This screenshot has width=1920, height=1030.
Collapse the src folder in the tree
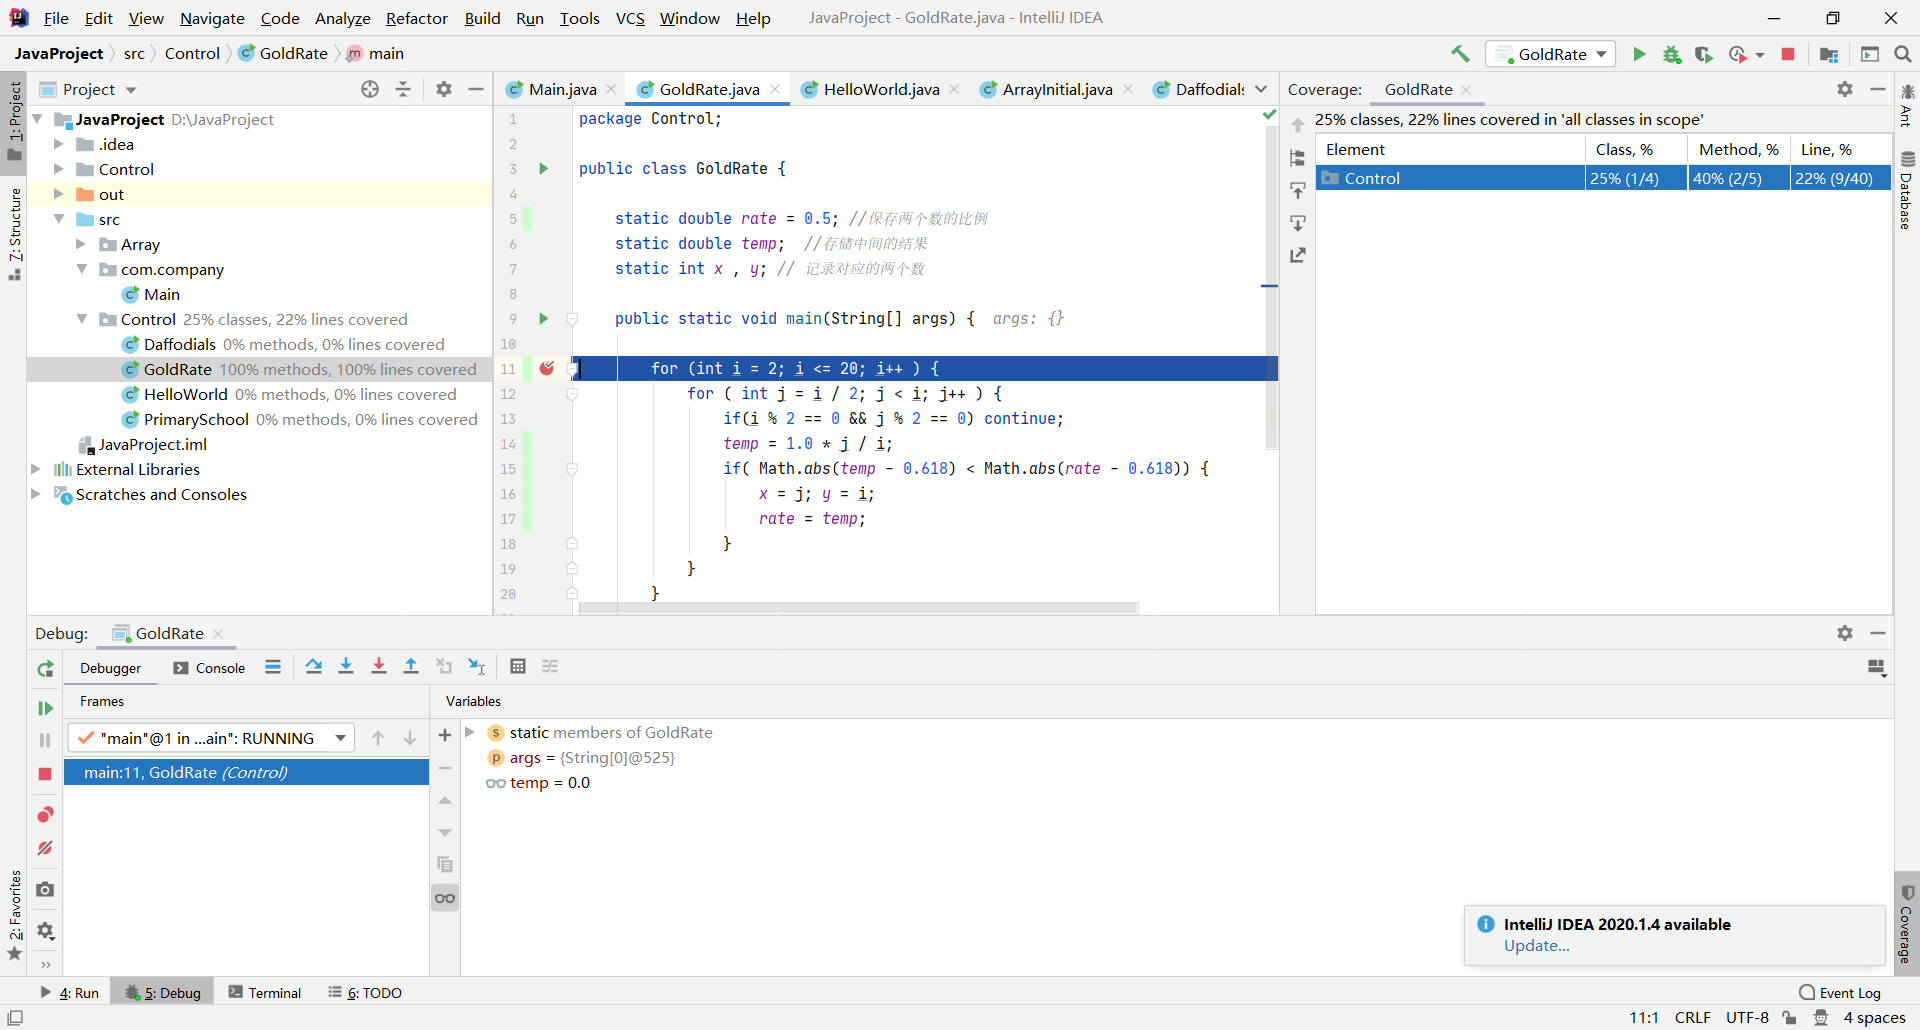(58, 219)
